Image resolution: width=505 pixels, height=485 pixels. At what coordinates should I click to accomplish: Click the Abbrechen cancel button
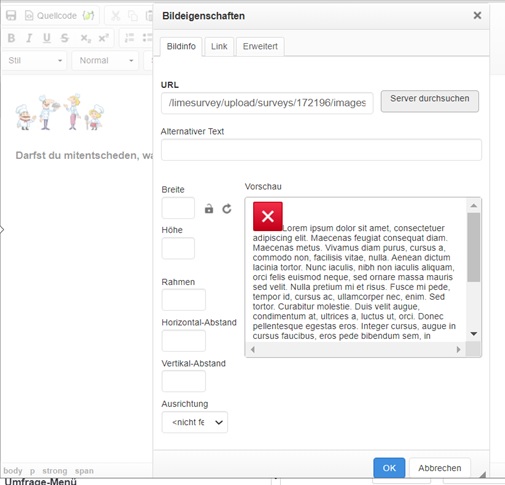point(440,468)
